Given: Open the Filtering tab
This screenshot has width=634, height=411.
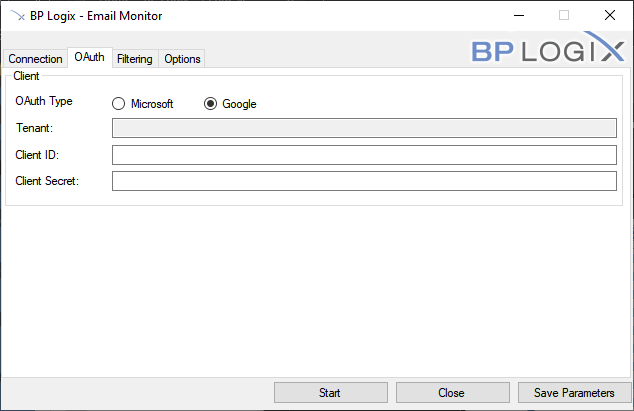Looking at the screenshot, I should [x=134, y=59].
